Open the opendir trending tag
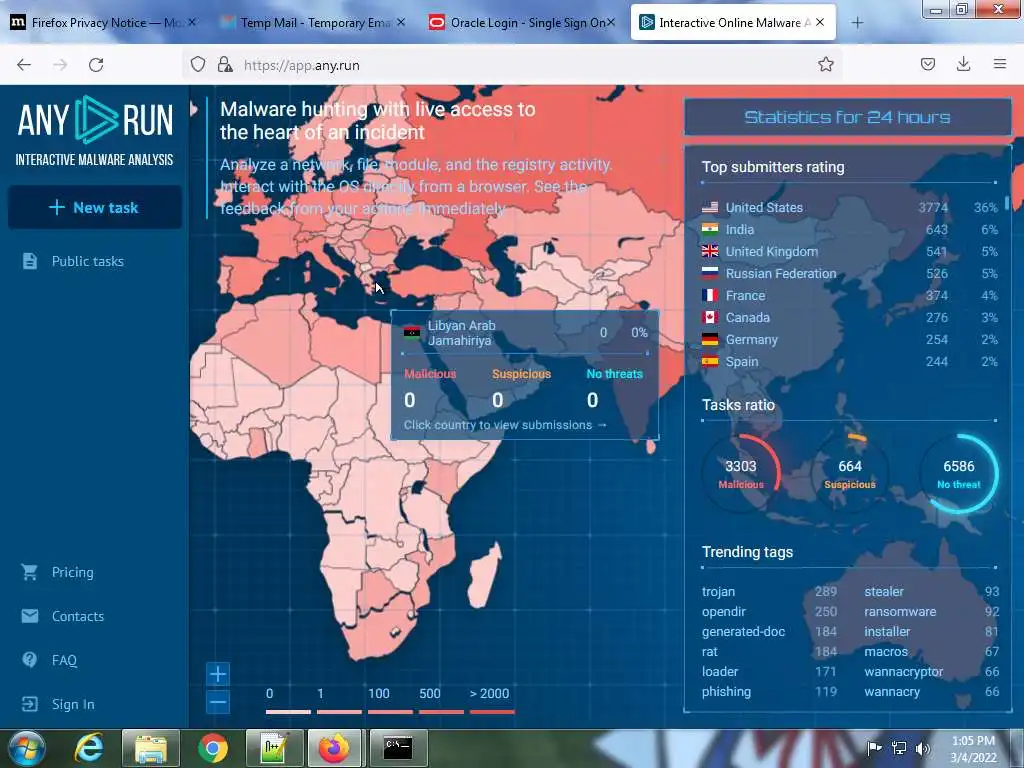 point(724,612)
